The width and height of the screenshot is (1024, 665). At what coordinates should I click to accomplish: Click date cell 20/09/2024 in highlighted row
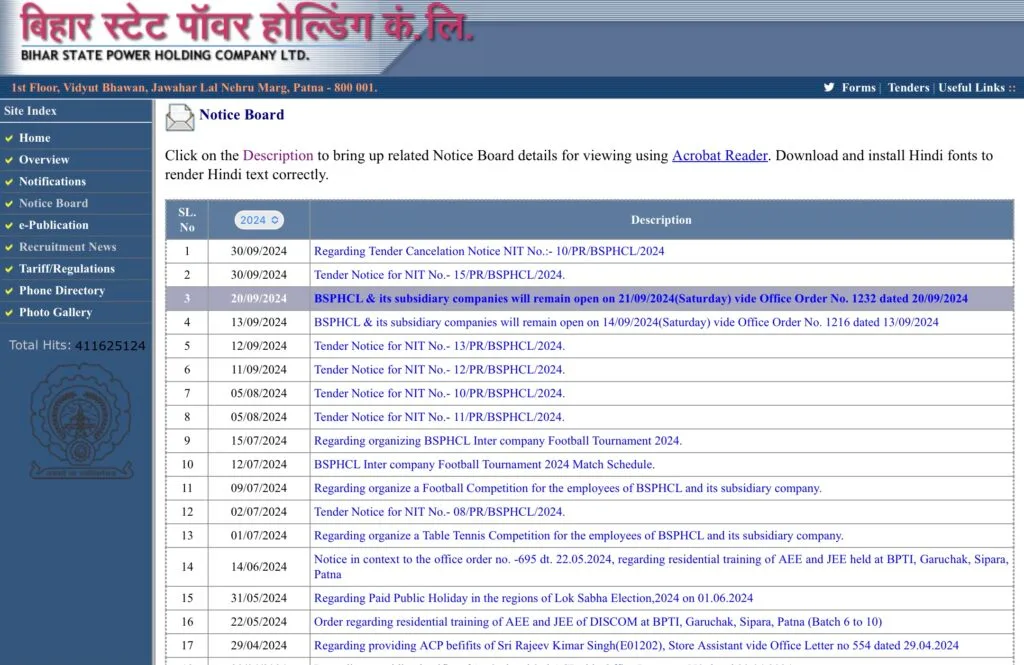point(259,299)
